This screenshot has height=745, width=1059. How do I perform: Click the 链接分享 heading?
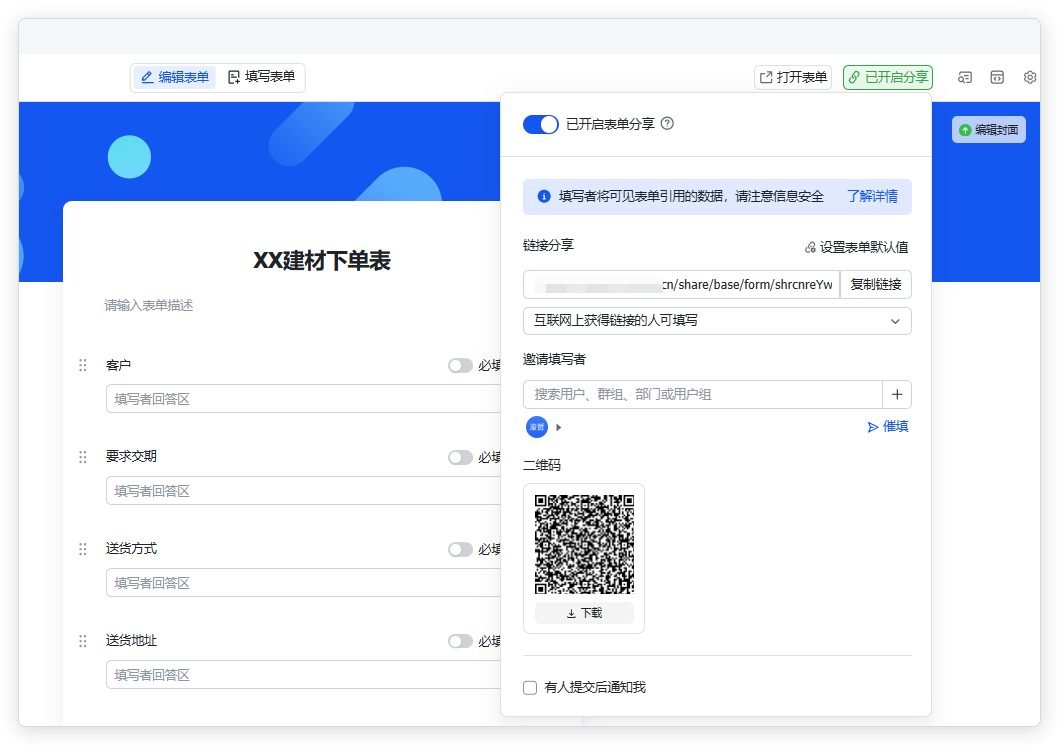pyautogui.click(x=548, y=245)
